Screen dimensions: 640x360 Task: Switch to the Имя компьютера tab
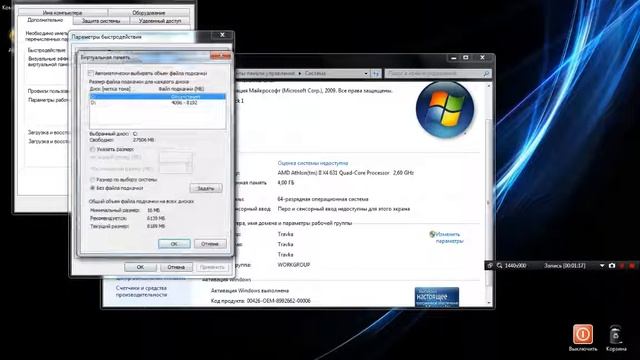(62, 13)
